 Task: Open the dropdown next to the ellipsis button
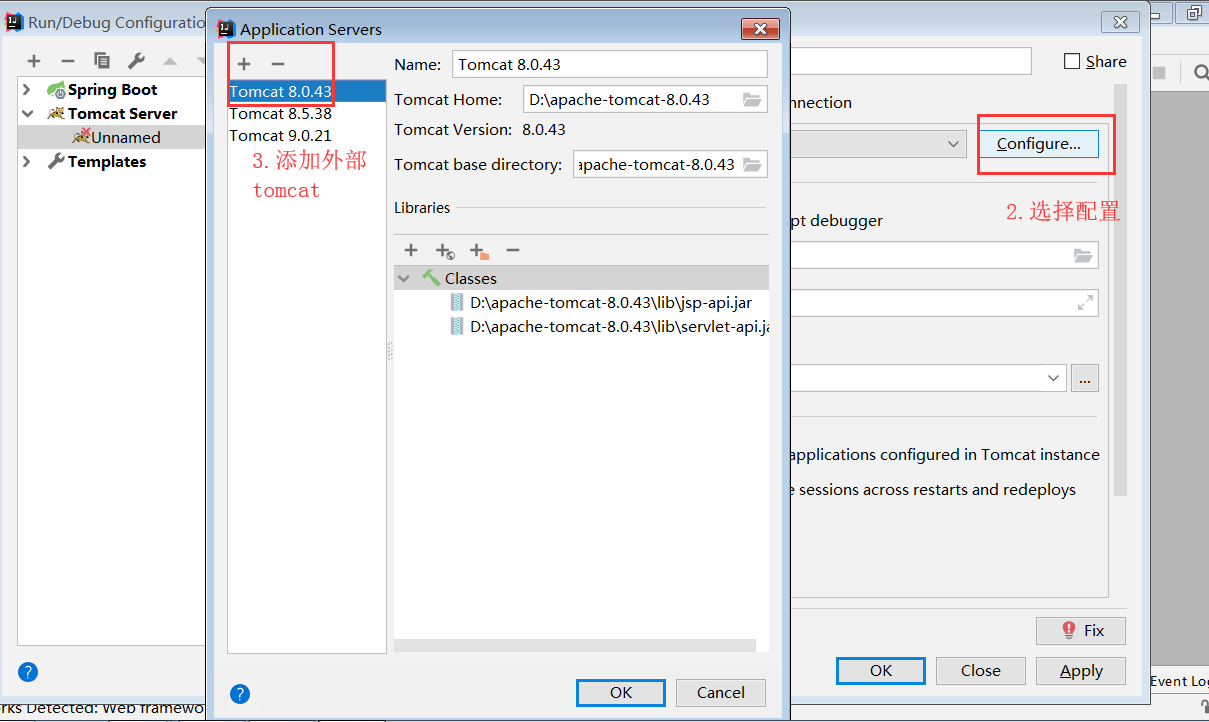pyautogui.click(x=1053, y=378)
